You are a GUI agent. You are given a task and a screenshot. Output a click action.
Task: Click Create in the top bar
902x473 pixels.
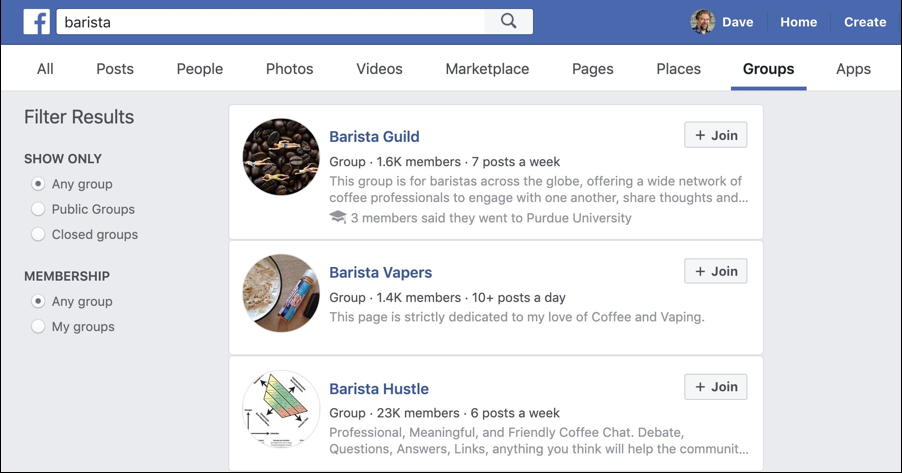pos(865,22)
